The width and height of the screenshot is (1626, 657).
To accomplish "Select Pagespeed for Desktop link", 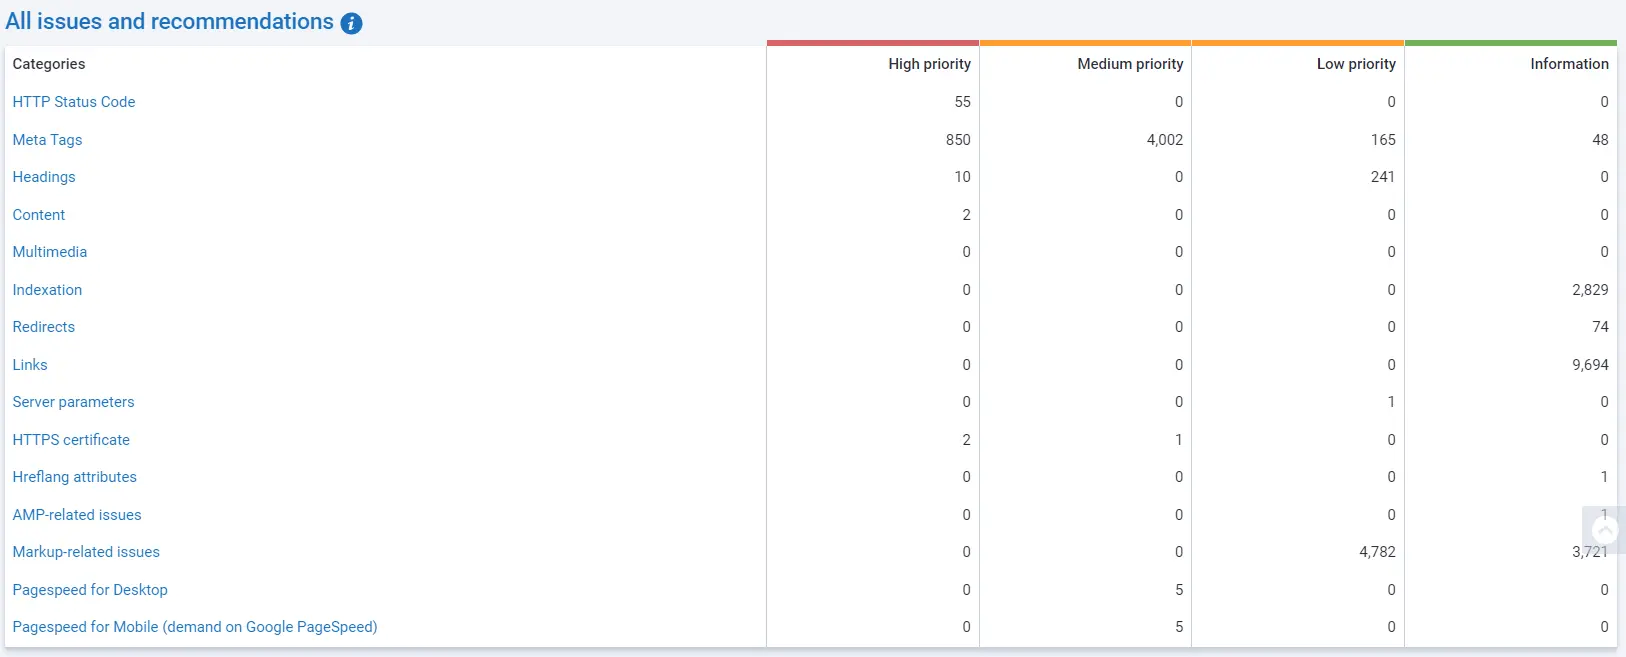I will click(90, 590).
